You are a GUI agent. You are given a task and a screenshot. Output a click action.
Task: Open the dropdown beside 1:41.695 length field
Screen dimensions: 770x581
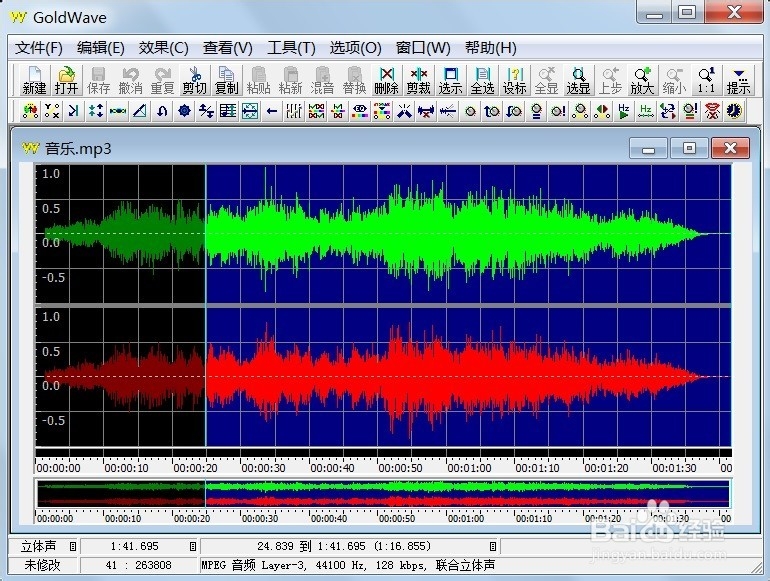[x=192, y=546]
